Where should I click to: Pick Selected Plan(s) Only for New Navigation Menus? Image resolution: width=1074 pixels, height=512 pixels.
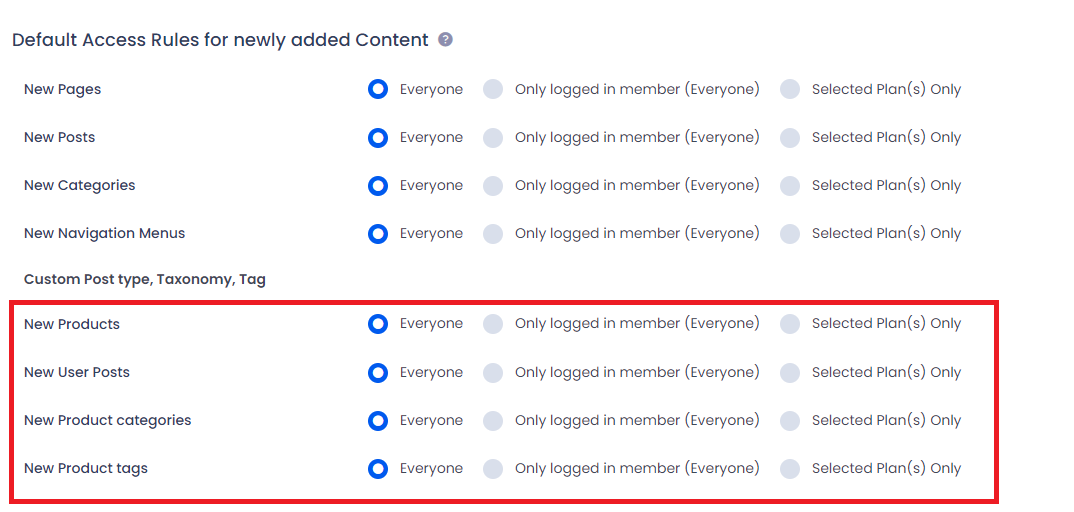coord(790,233)
